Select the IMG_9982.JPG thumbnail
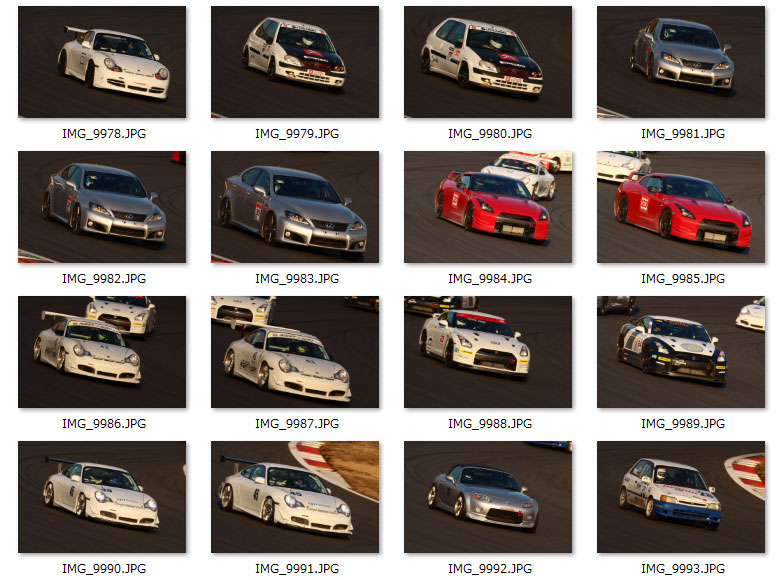Screen dimensions: 780x580 click(x=102, y=207)
